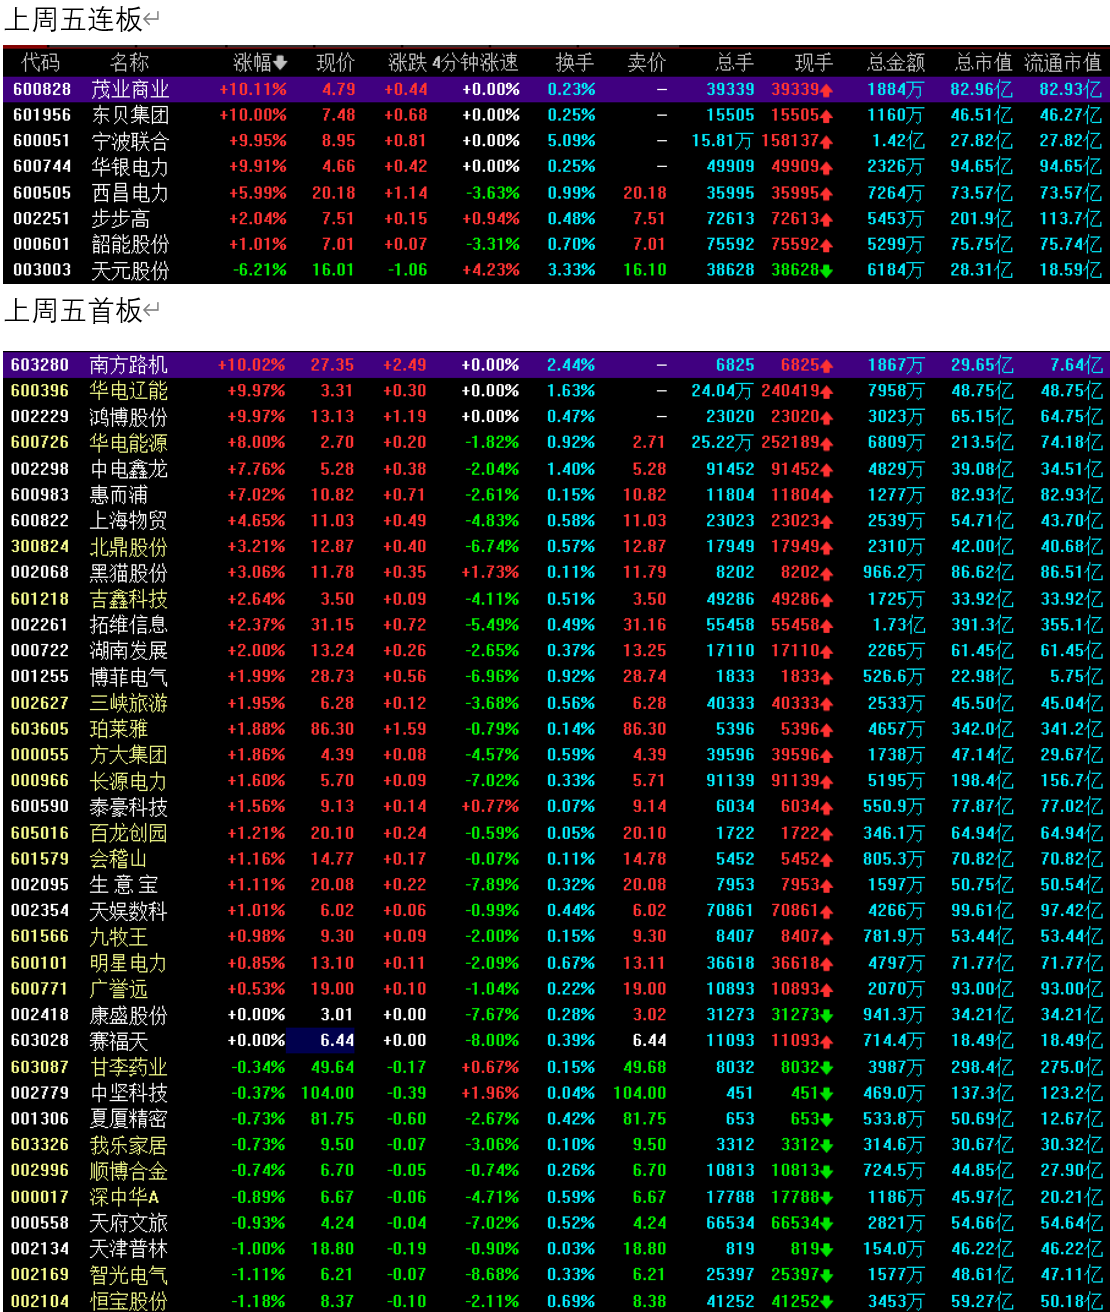
Task: Click 涨幅 value +10.11% of 茂业商业
Action: tap(253, 89)
